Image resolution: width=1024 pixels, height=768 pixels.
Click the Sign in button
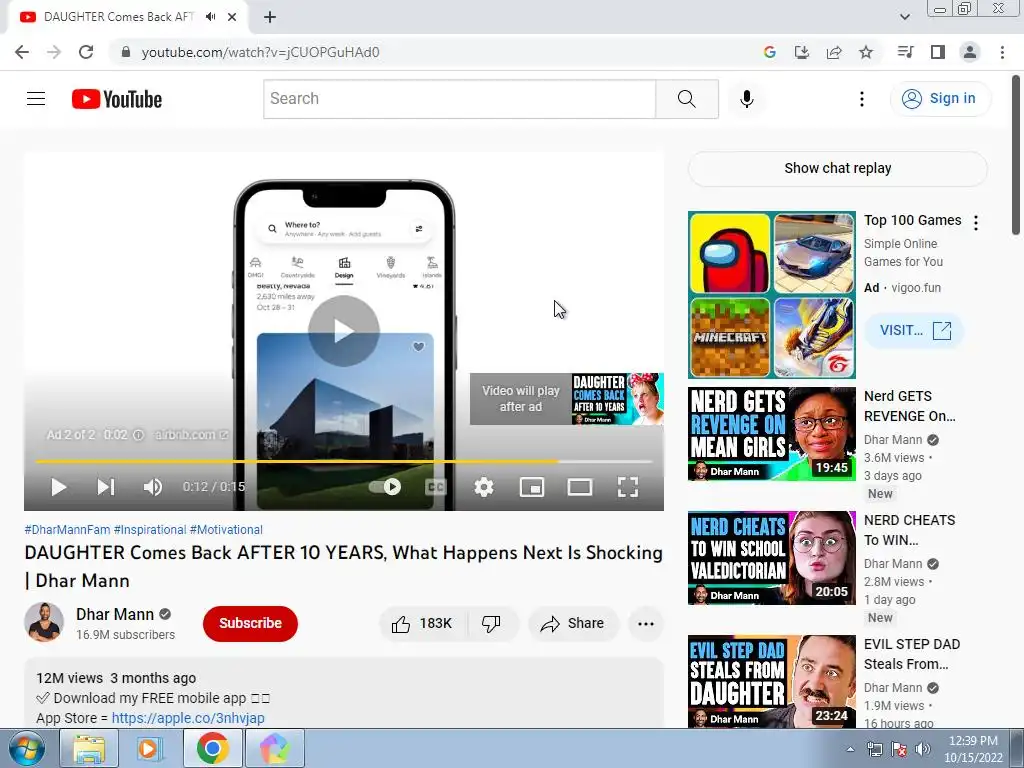coord(939,99)
